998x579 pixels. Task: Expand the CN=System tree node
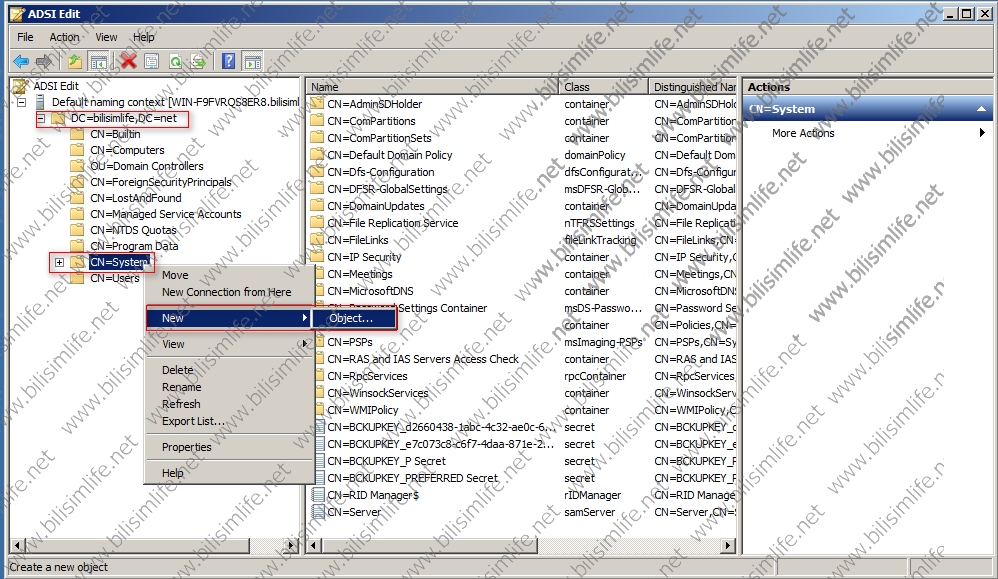(59, 262)
